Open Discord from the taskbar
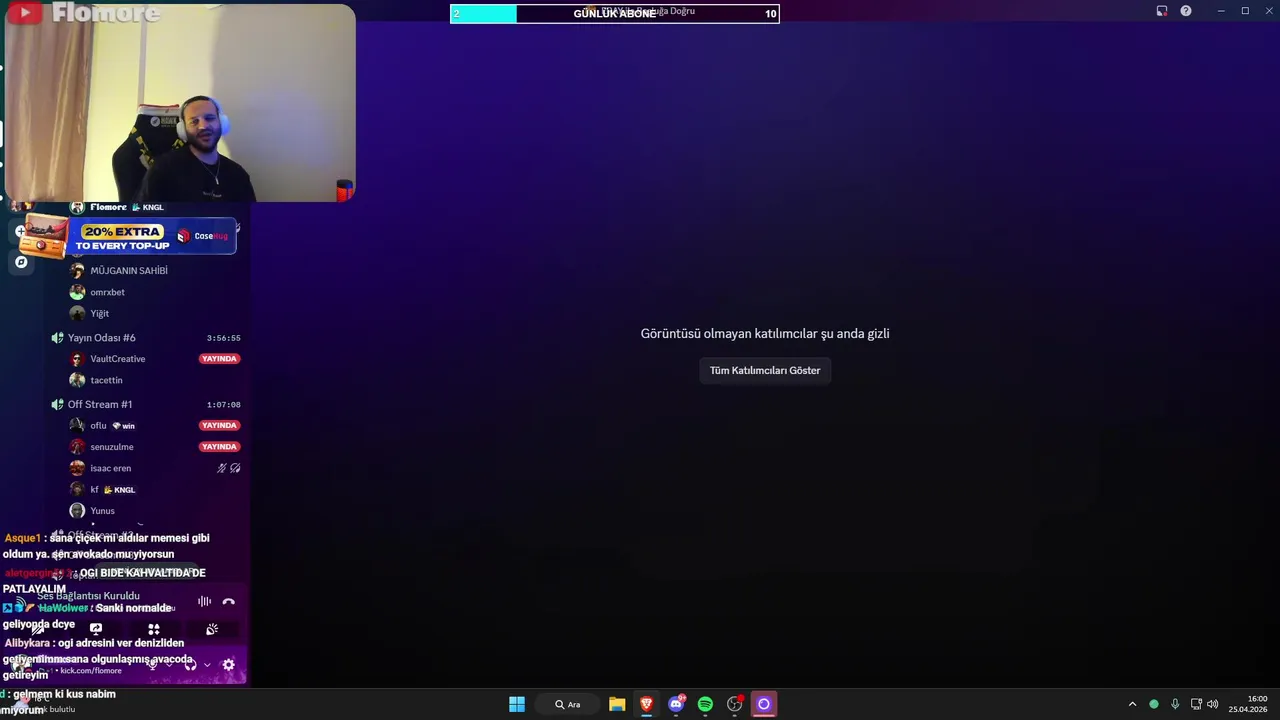1280x720 pixels. [x=676, y=704]
